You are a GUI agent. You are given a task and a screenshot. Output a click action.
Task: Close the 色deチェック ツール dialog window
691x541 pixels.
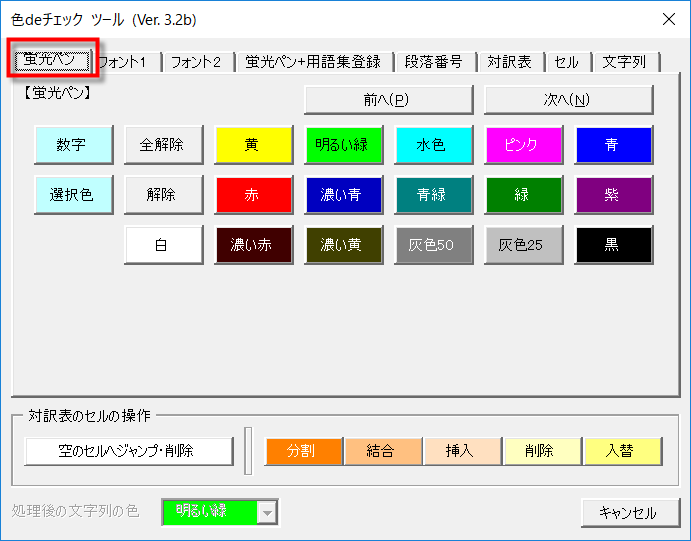point(667,19)
